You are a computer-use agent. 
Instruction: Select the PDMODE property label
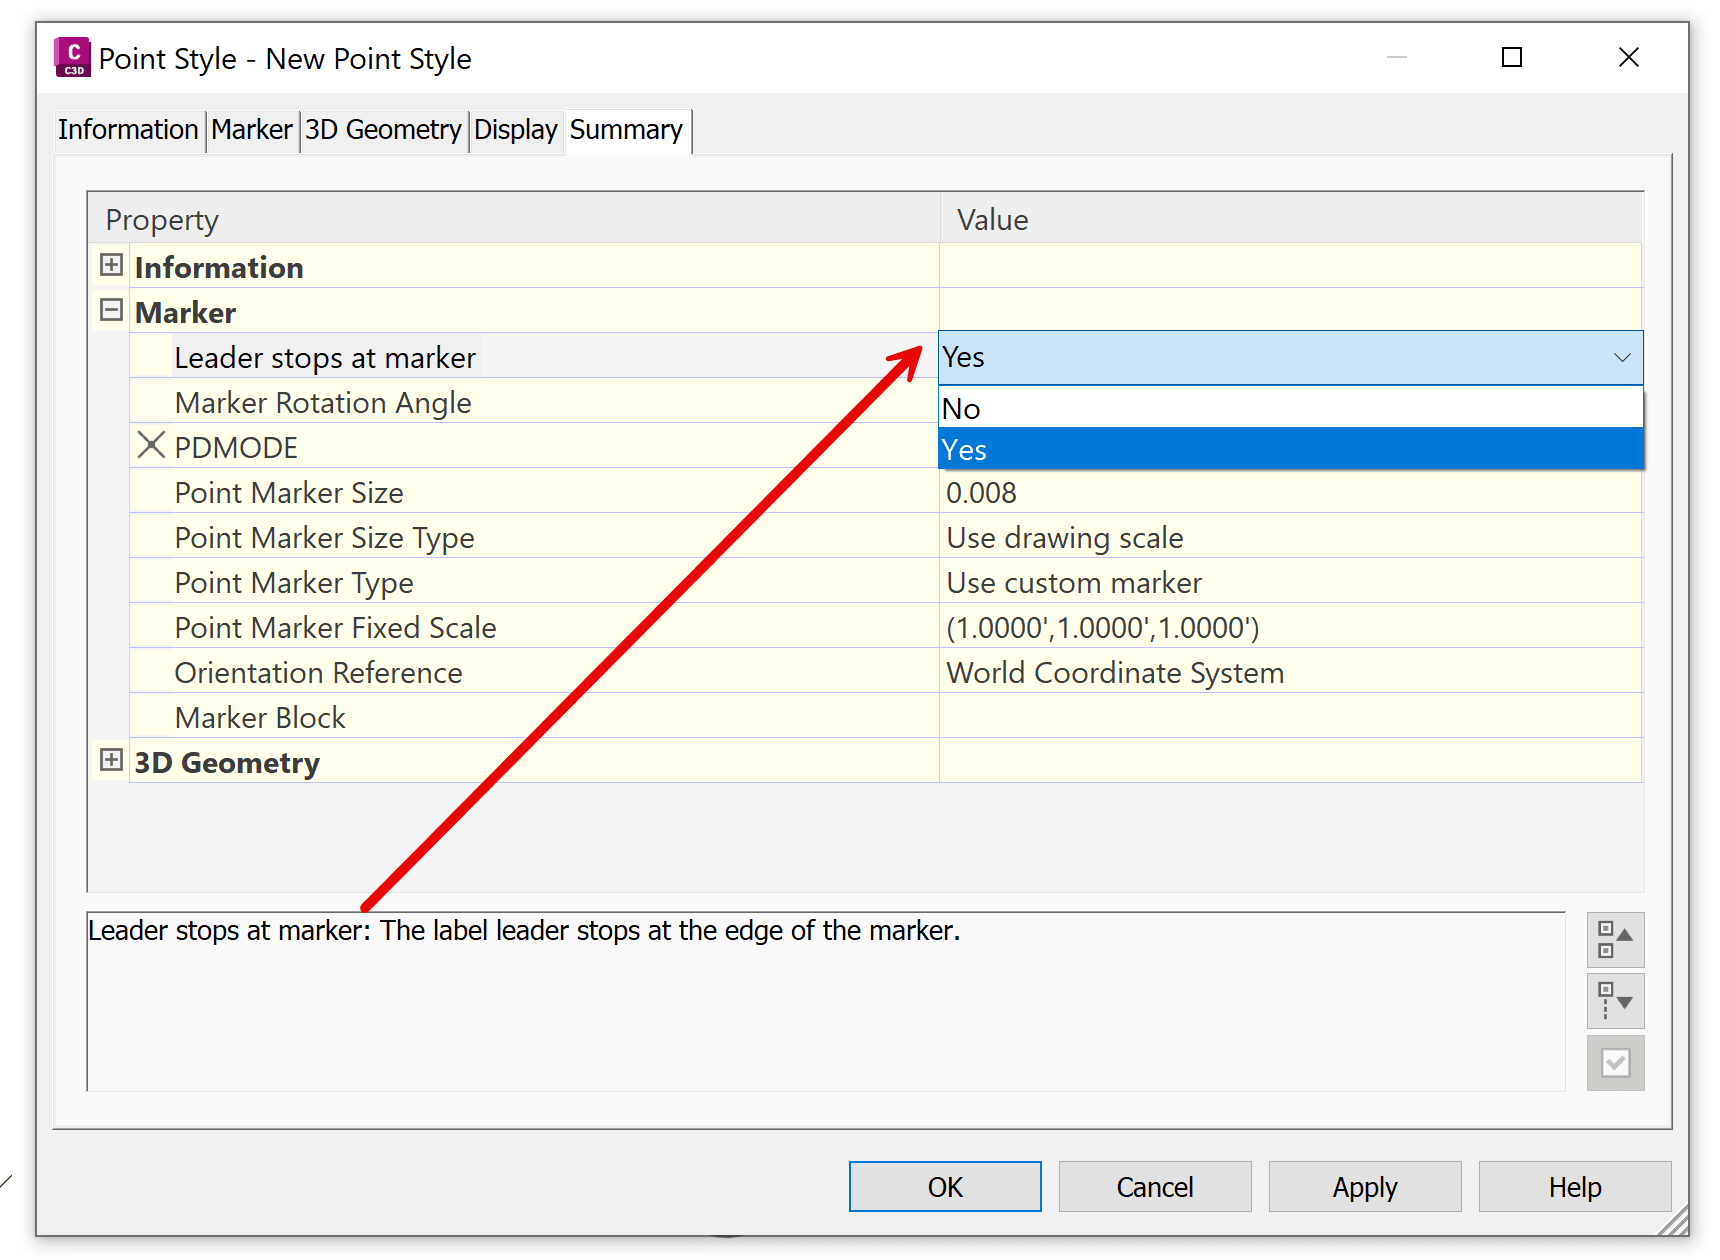[x=236, y=447]
